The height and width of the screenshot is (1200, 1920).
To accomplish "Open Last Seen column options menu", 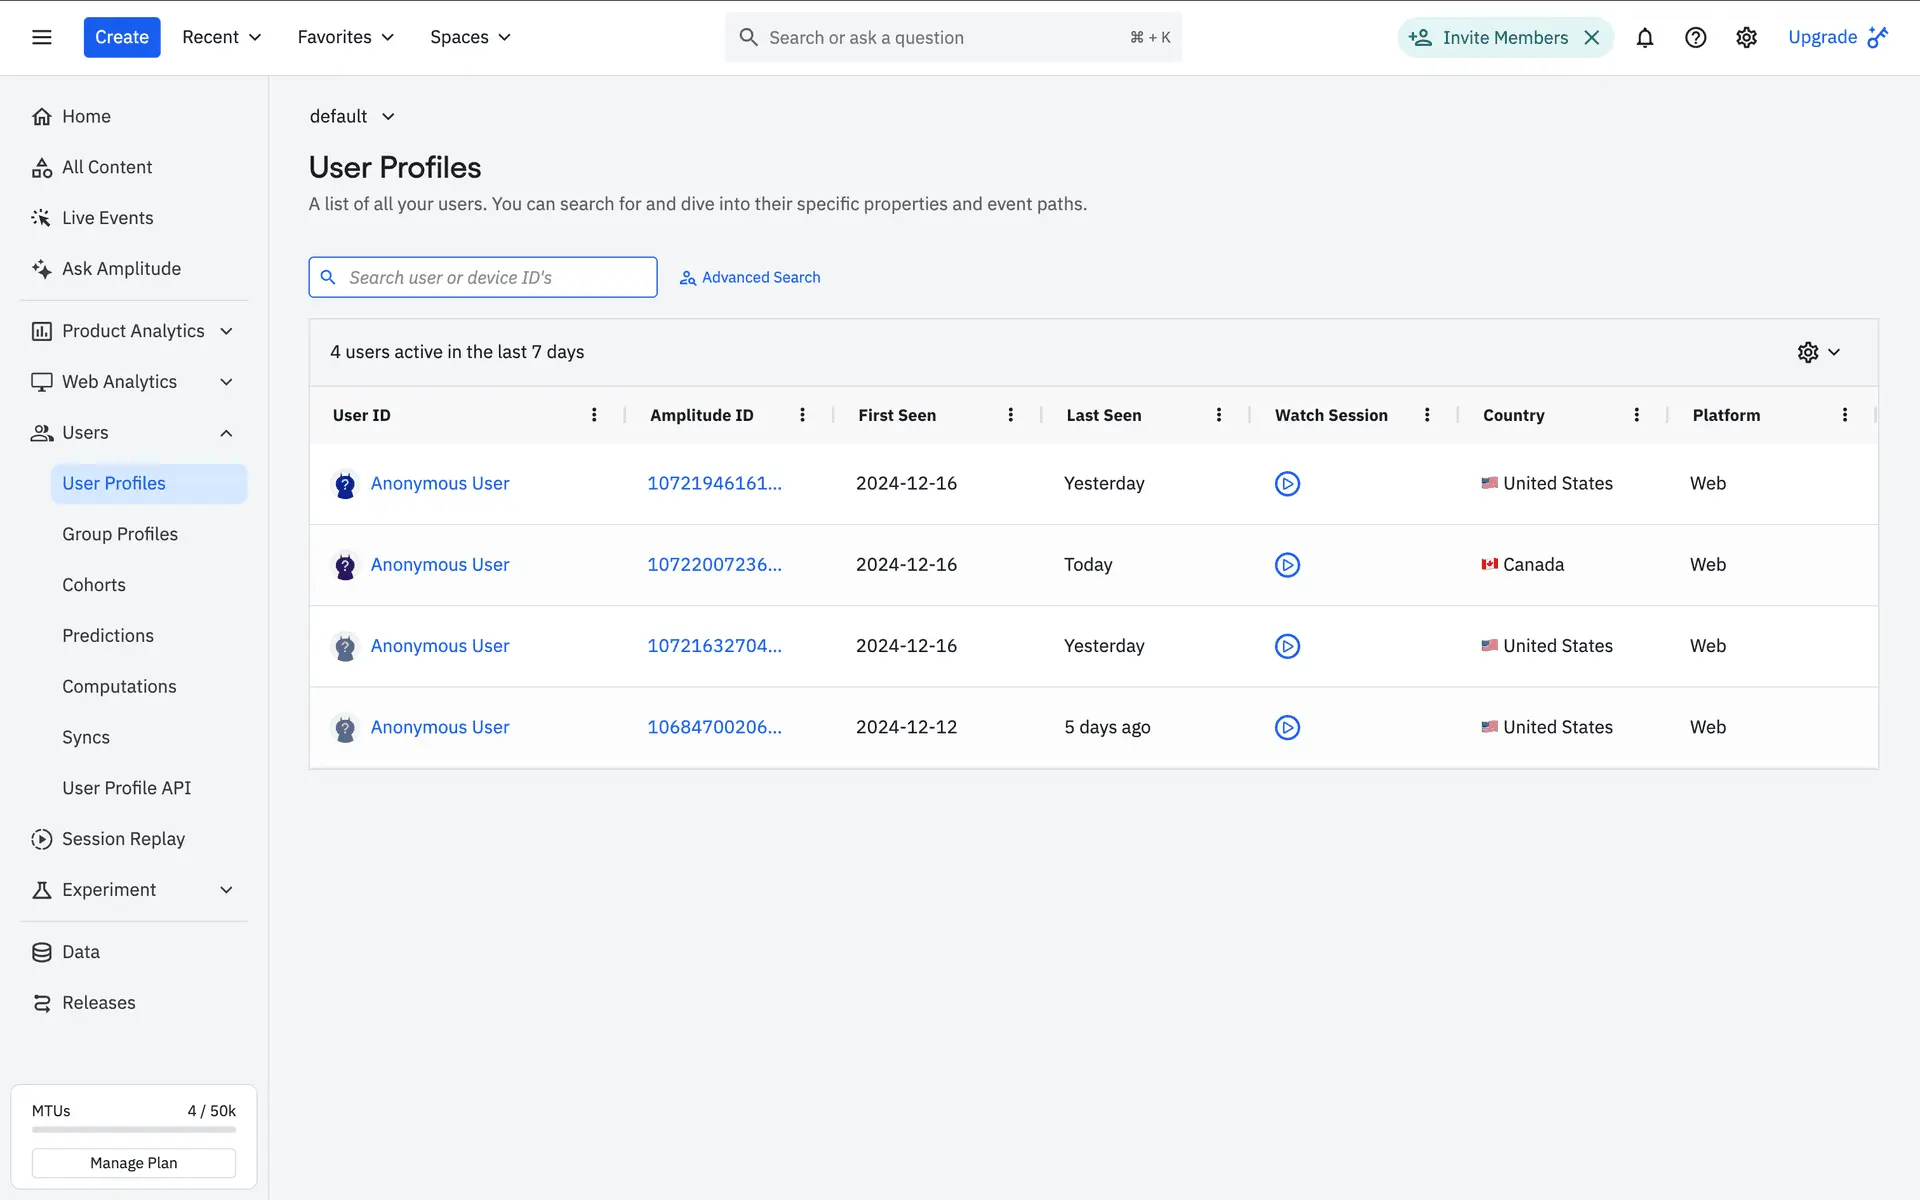I will [x=1218, y=415].
